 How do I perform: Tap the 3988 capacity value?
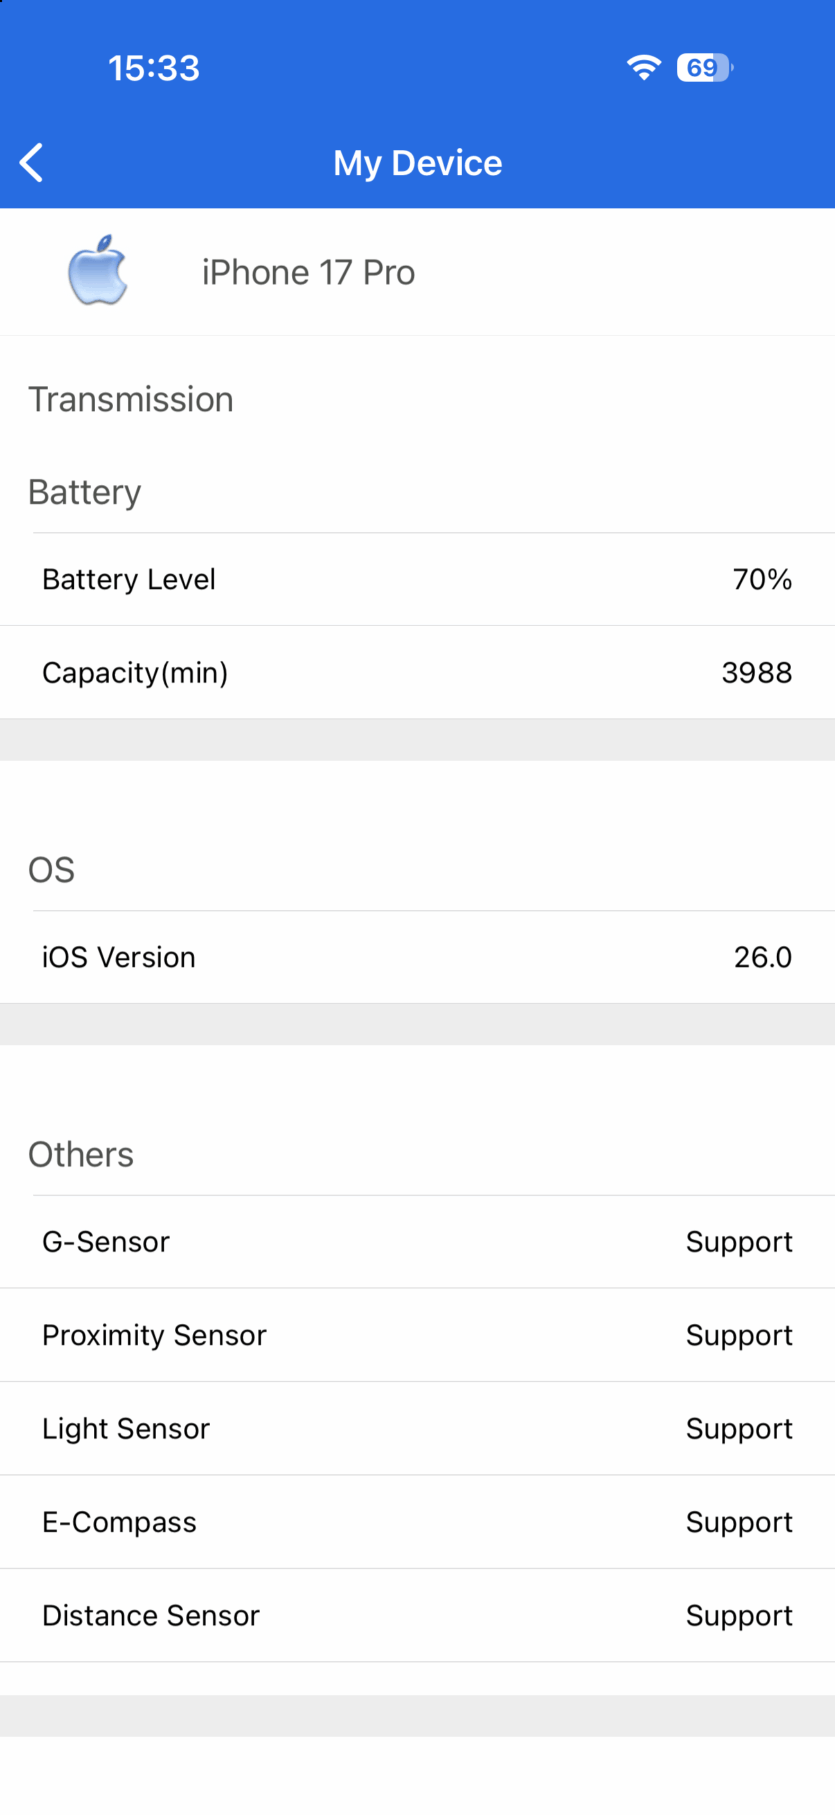[x=756, y=673]
